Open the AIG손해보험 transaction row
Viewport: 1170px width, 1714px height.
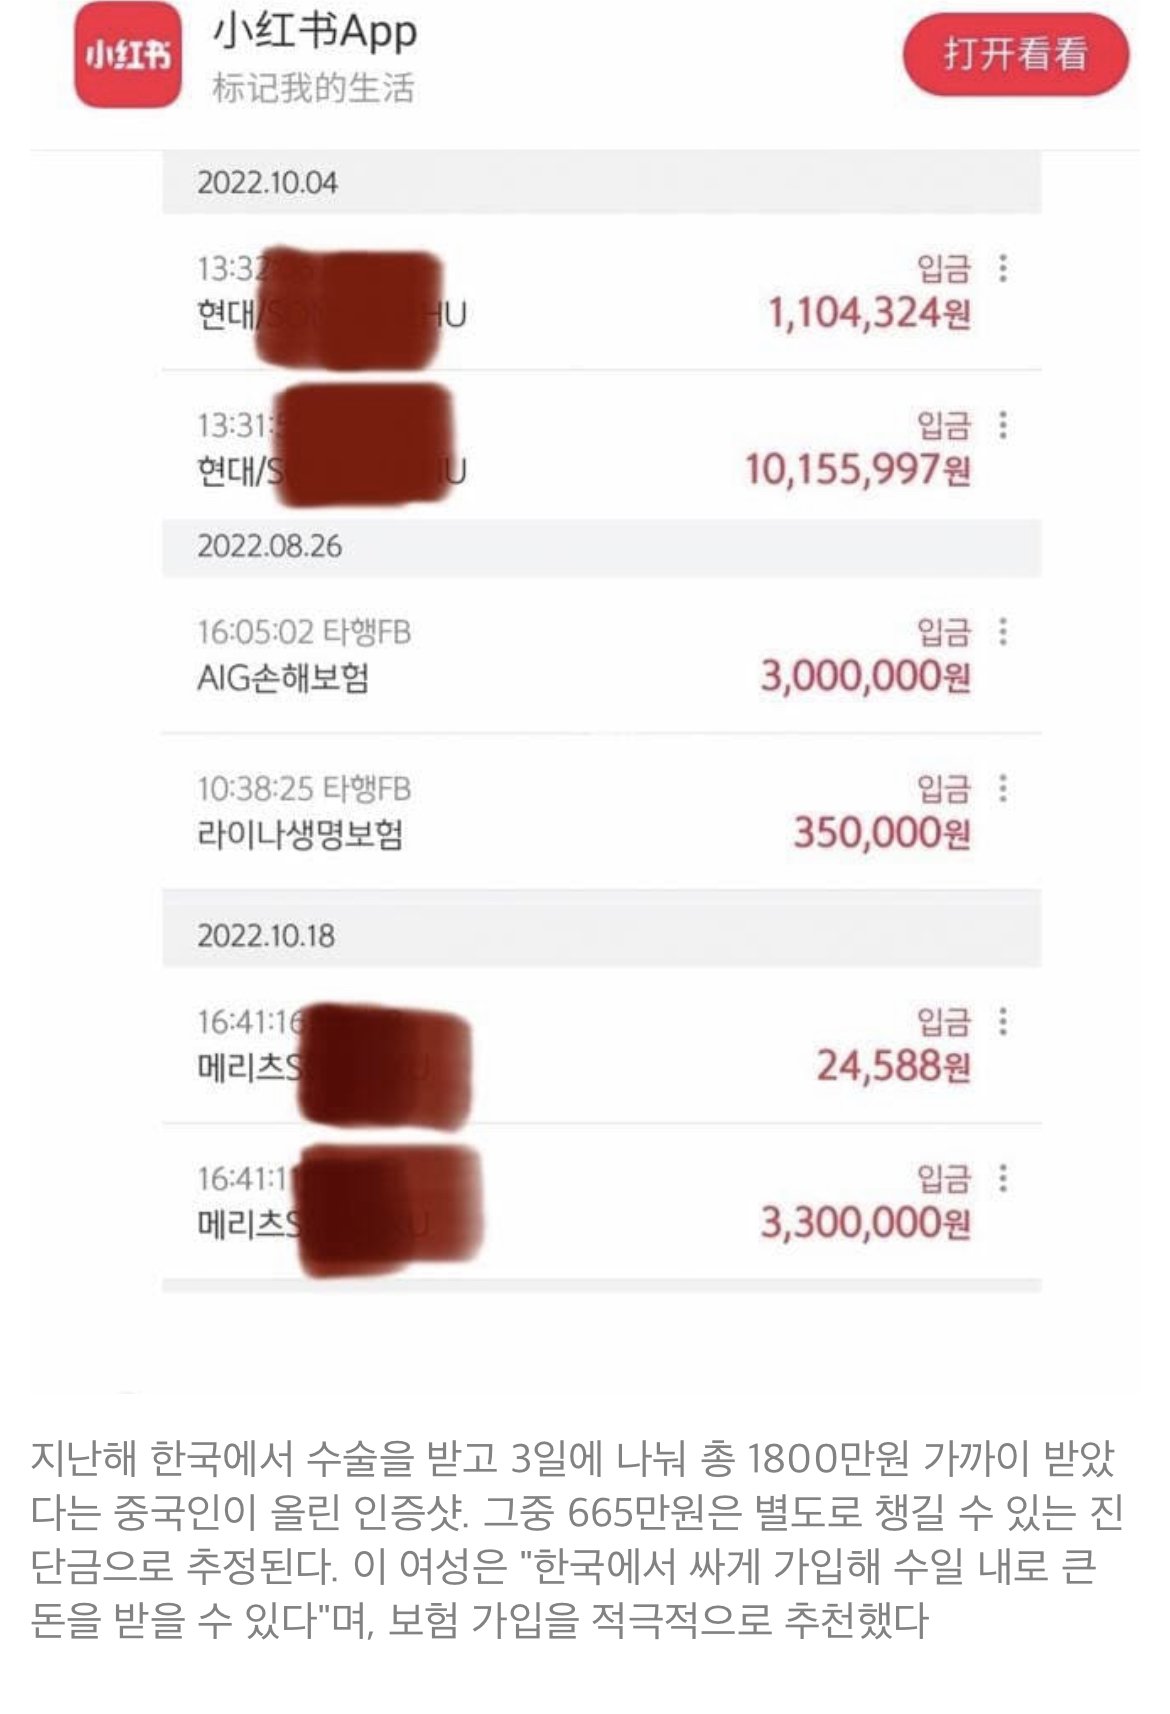coord(602,655)
